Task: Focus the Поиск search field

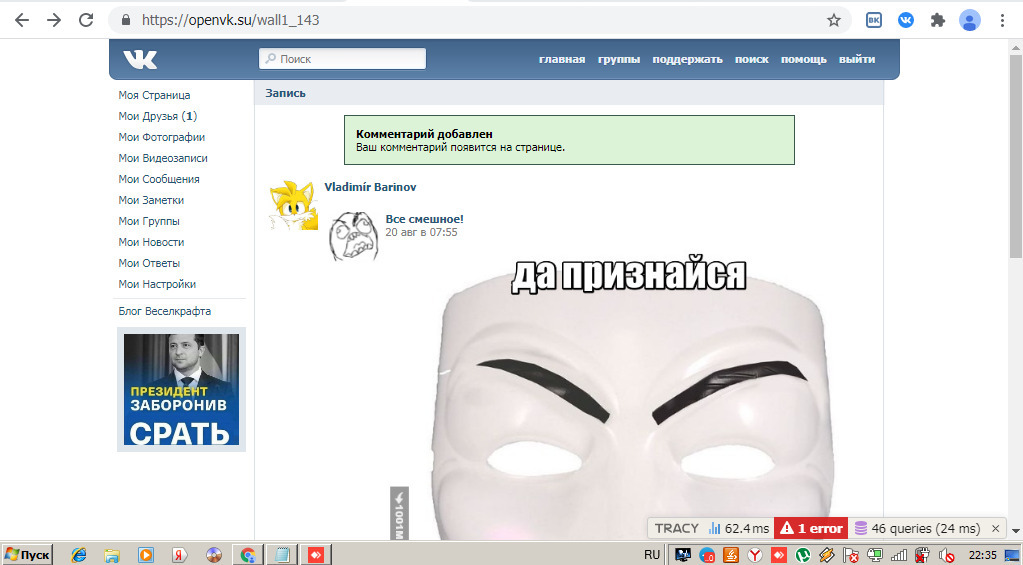Action: (x=343, y=59)
